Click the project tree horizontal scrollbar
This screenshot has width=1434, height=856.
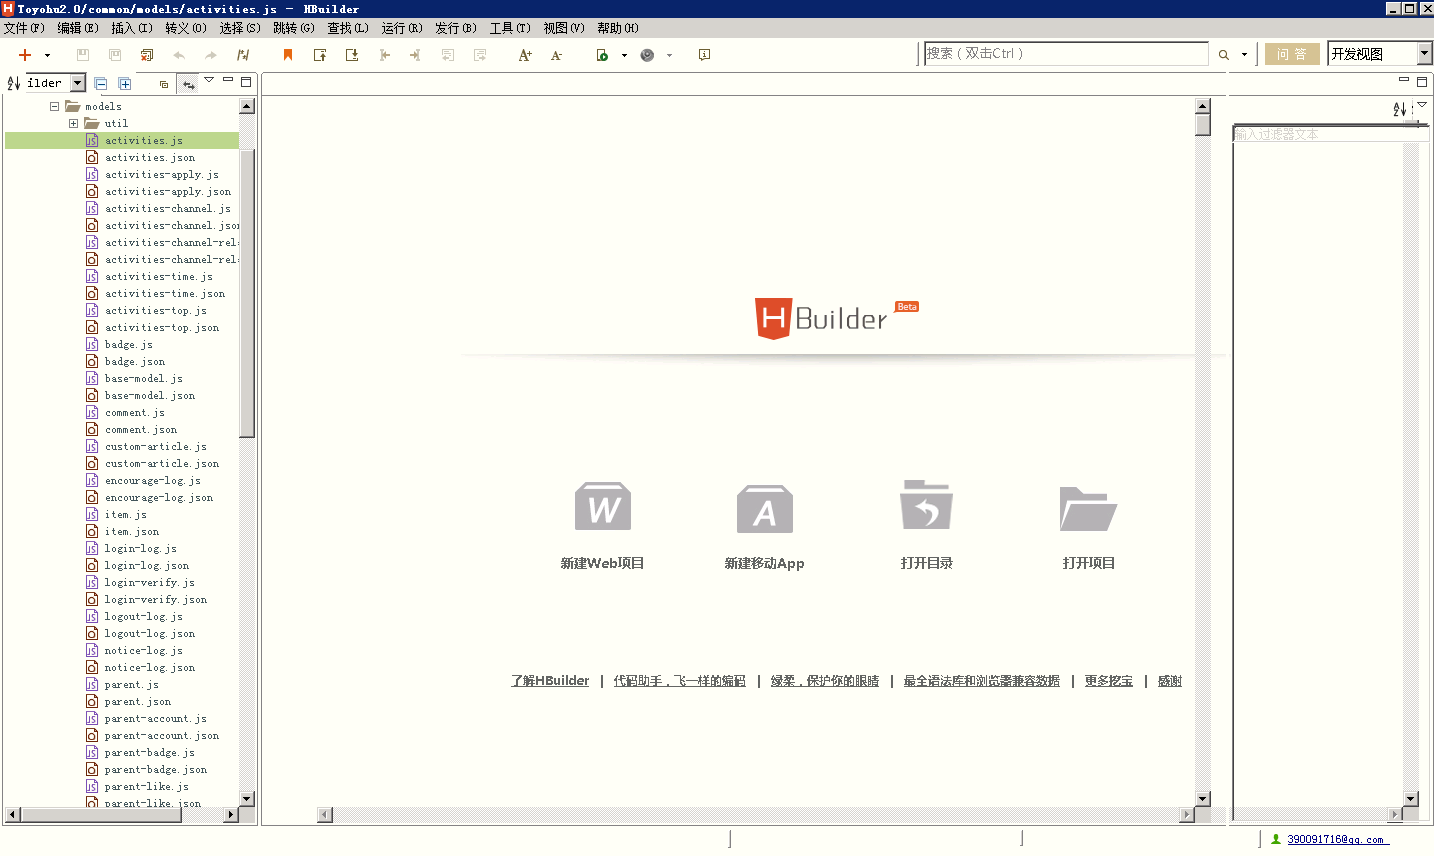pyautogui.click(x=100, y=815)
